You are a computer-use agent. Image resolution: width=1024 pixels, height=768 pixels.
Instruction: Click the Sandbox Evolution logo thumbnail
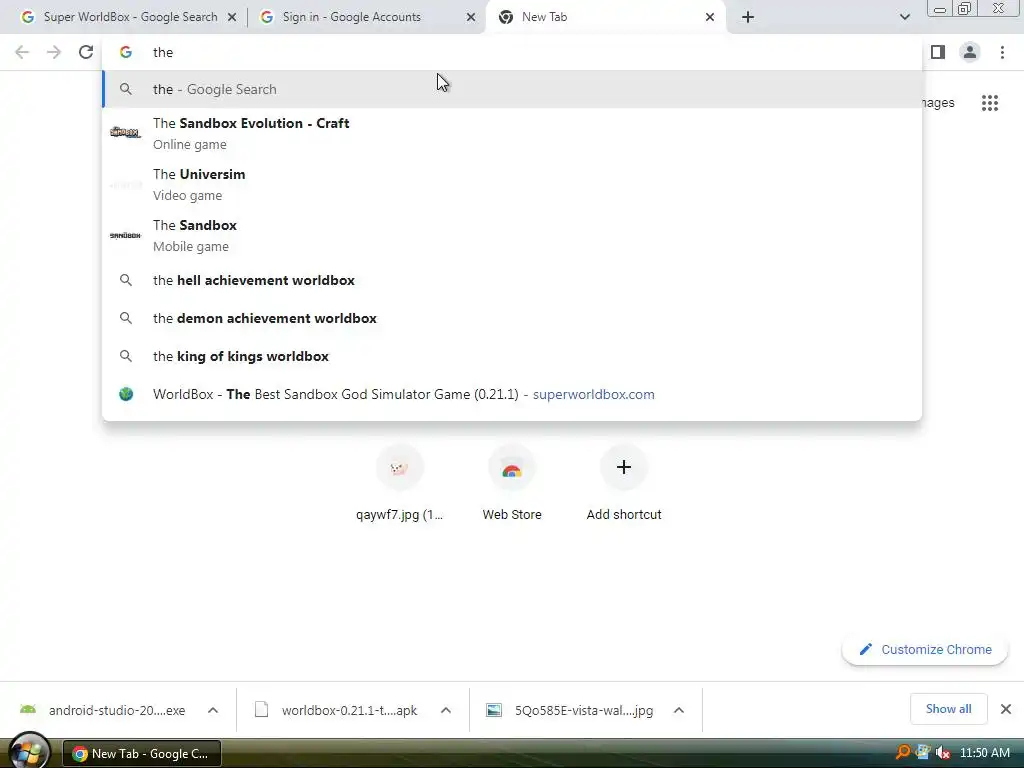[125, 133]
